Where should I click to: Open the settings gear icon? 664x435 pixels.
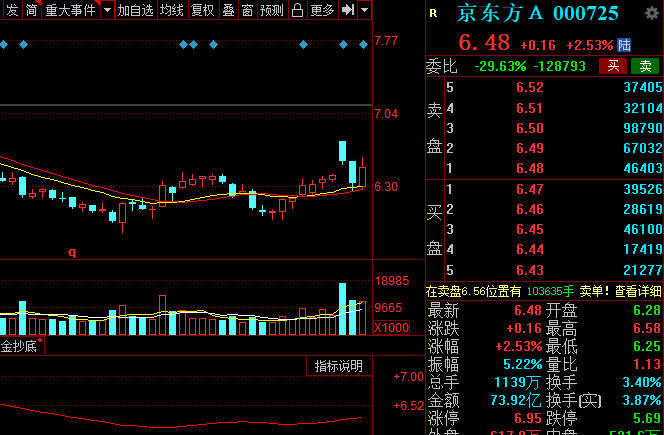point(652,14)
